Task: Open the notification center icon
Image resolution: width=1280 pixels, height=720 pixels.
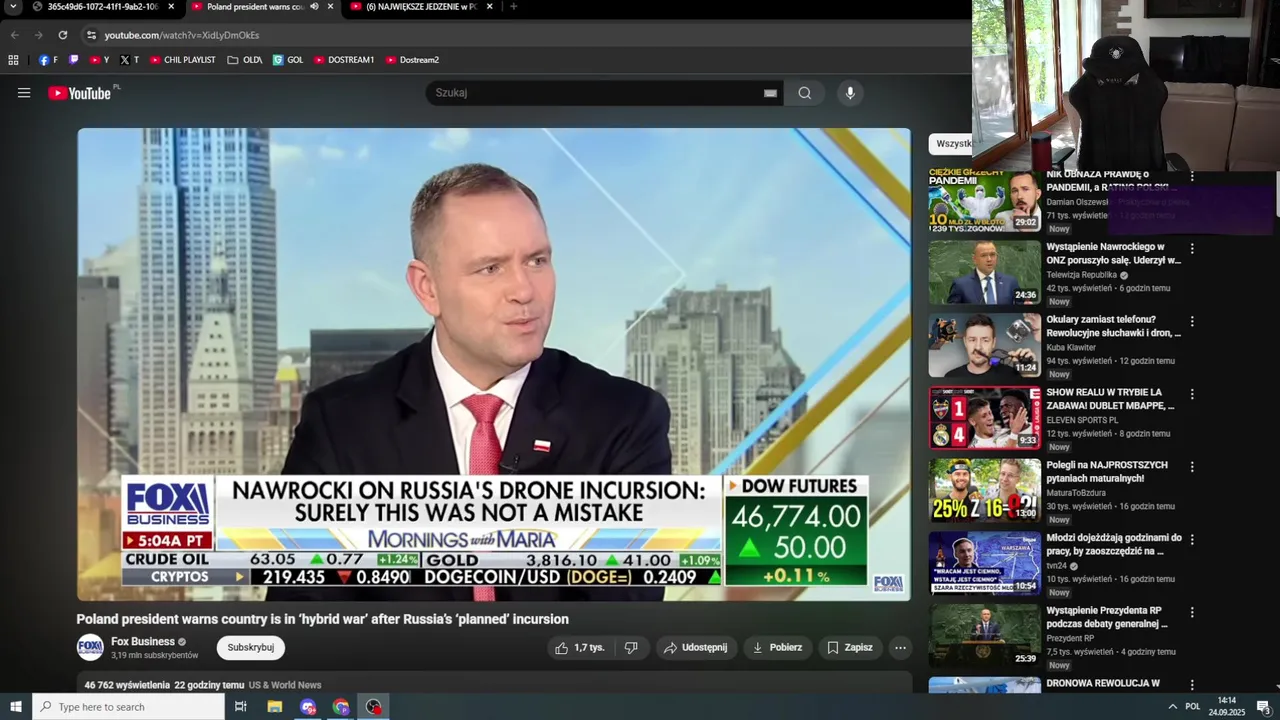Action: click(x=1263, y=707)
